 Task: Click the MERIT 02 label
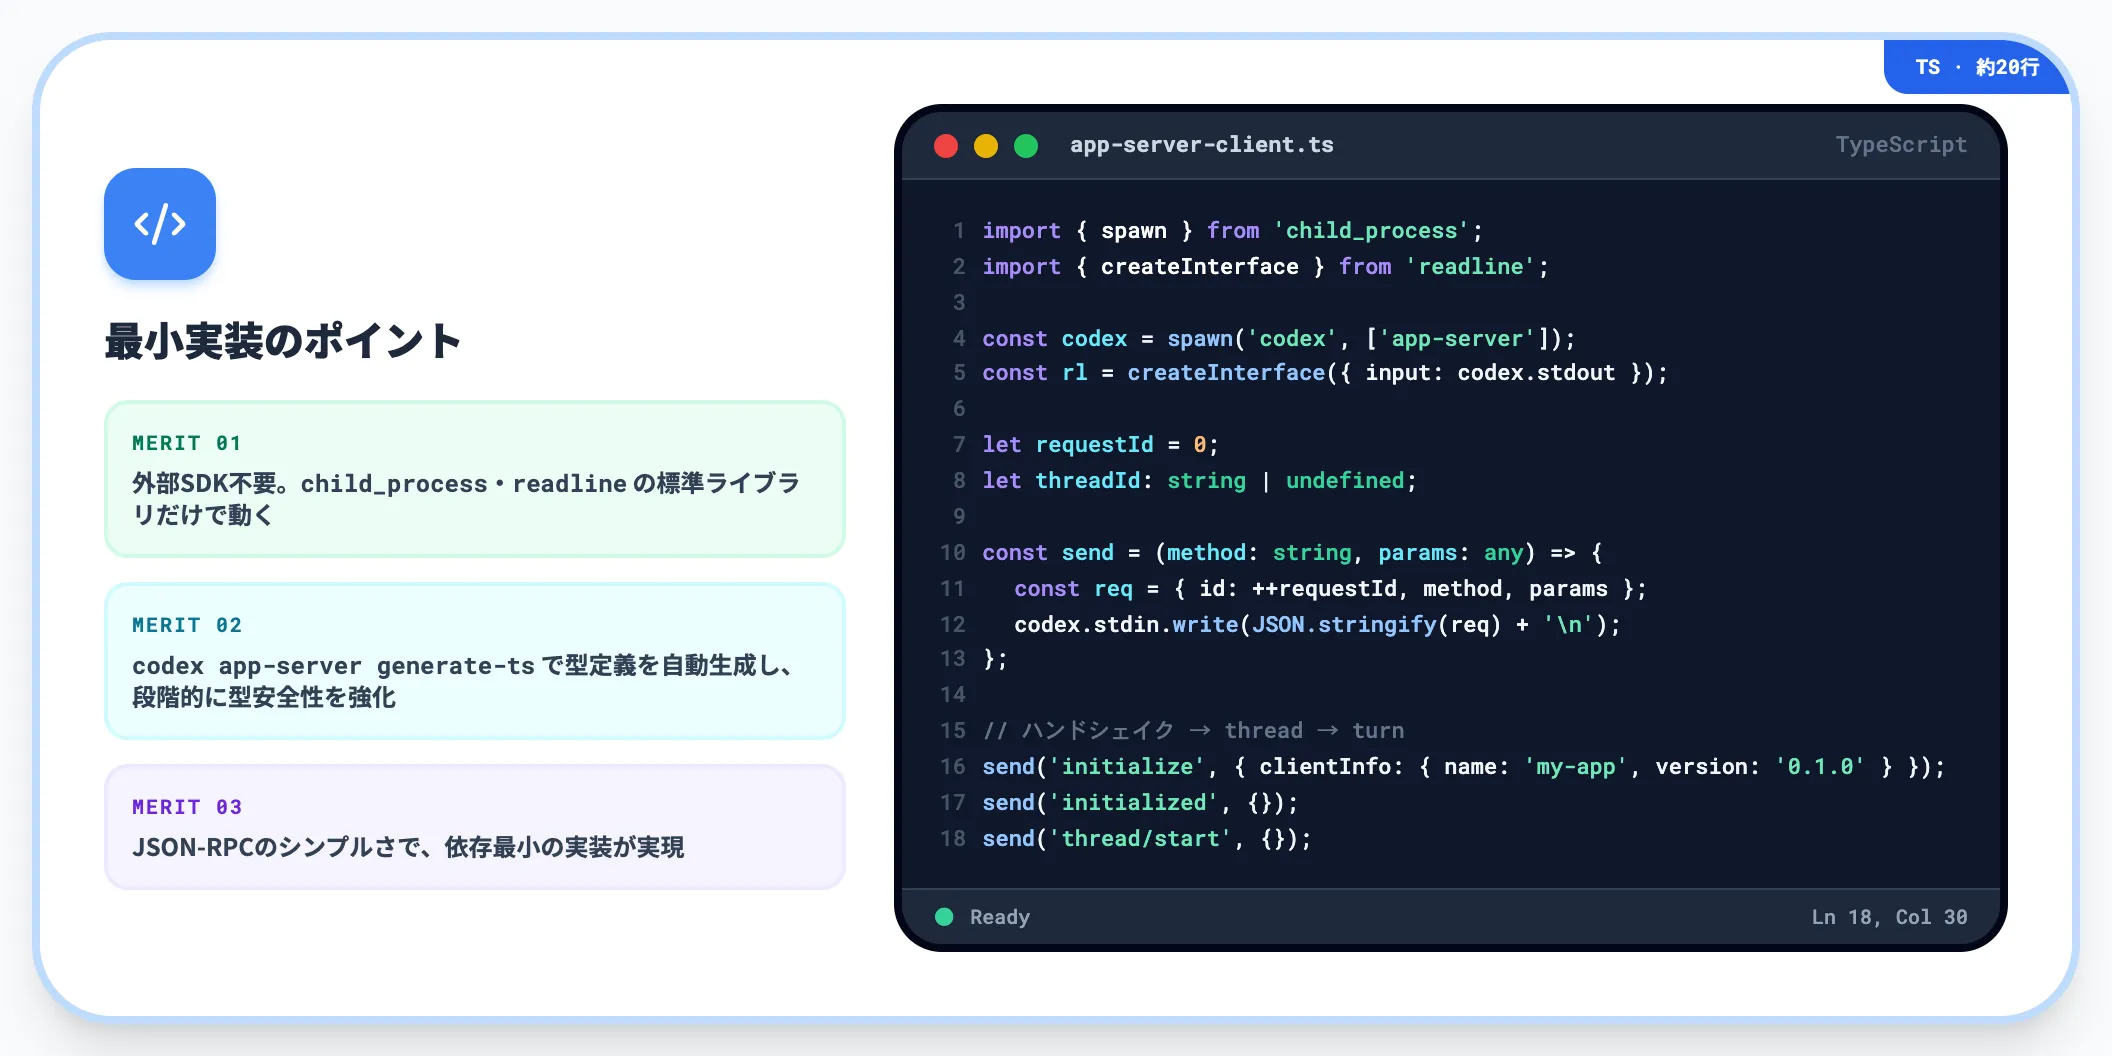pyautogui.click(x=187, y=625)
